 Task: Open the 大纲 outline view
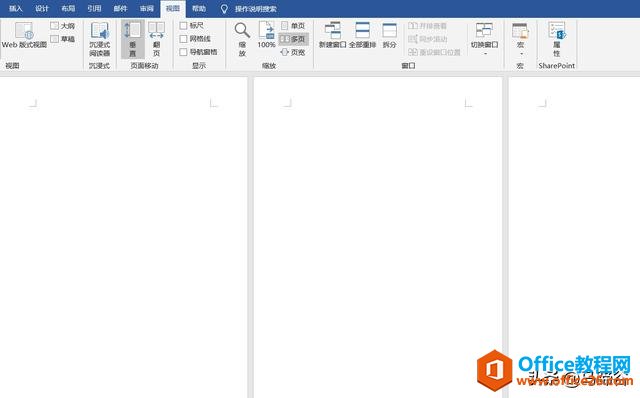(62, 26)
